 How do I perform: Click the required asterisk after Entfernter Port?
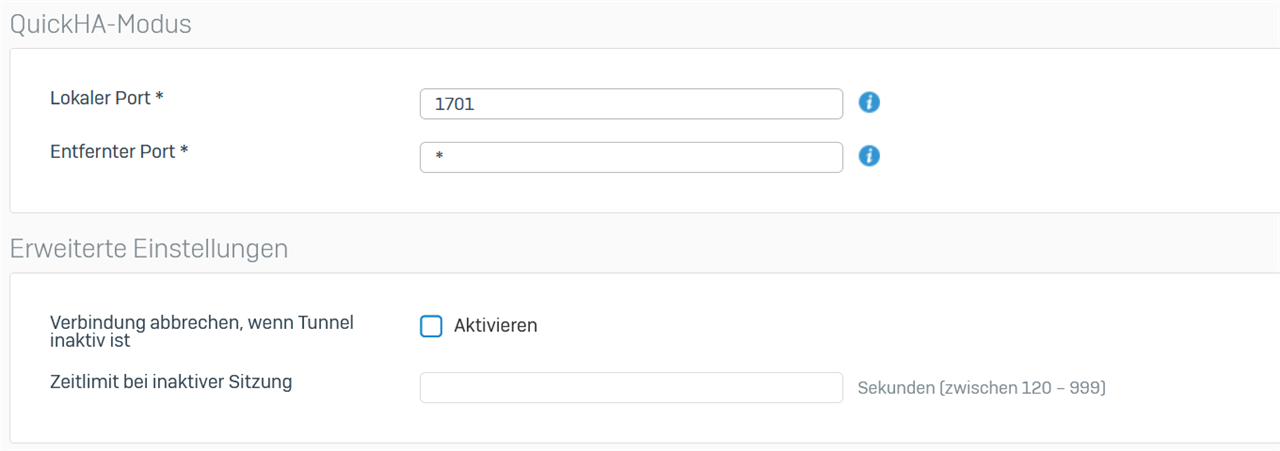(184, 151)
